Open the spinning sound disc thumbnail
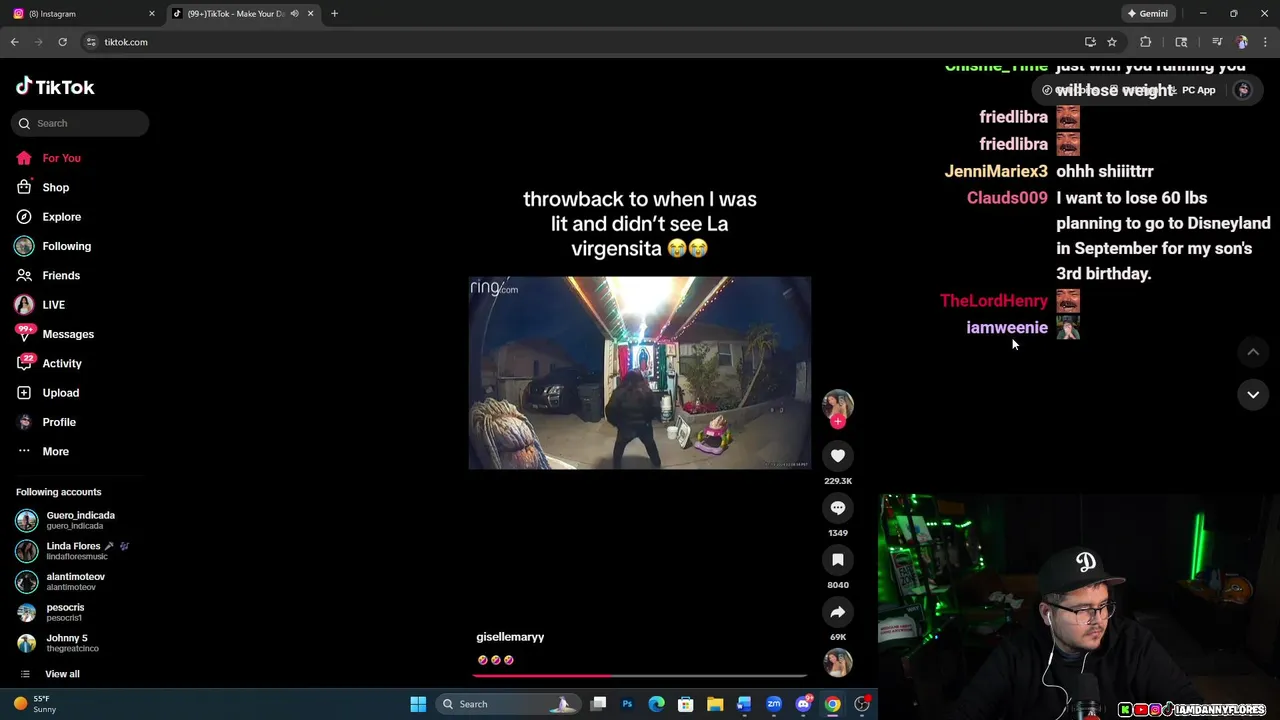This screenshot has width=1280, height=720. tap(838, 663)
